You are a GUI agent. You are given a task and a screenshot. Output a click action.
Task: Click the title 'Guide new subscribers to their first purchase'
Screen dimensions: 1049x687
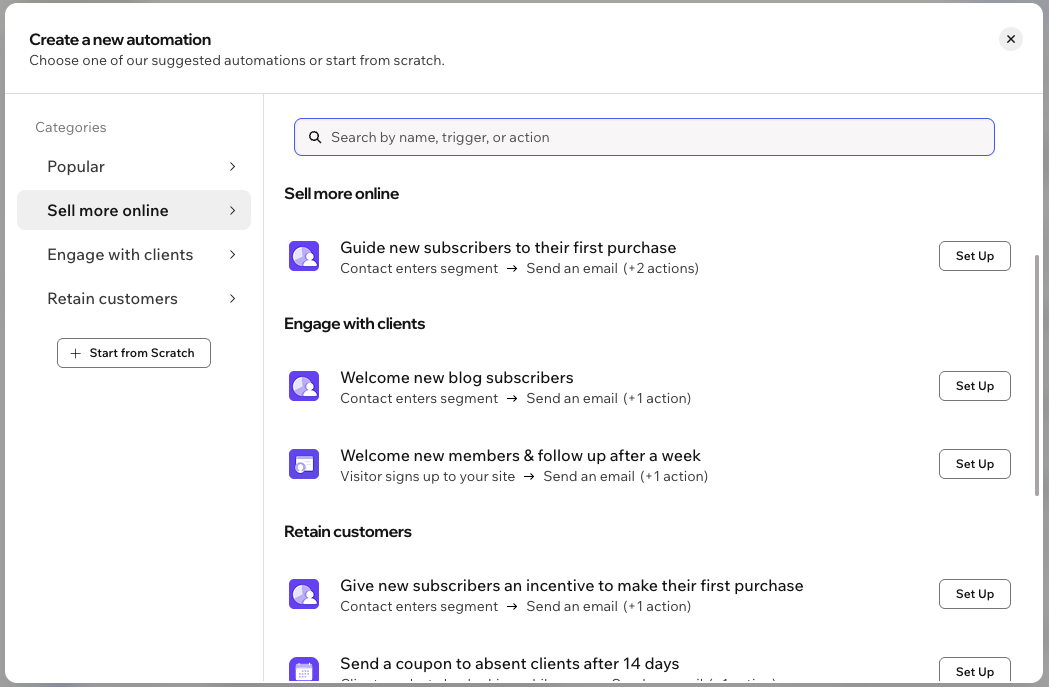pyautogui.click(x=508, y=248)
